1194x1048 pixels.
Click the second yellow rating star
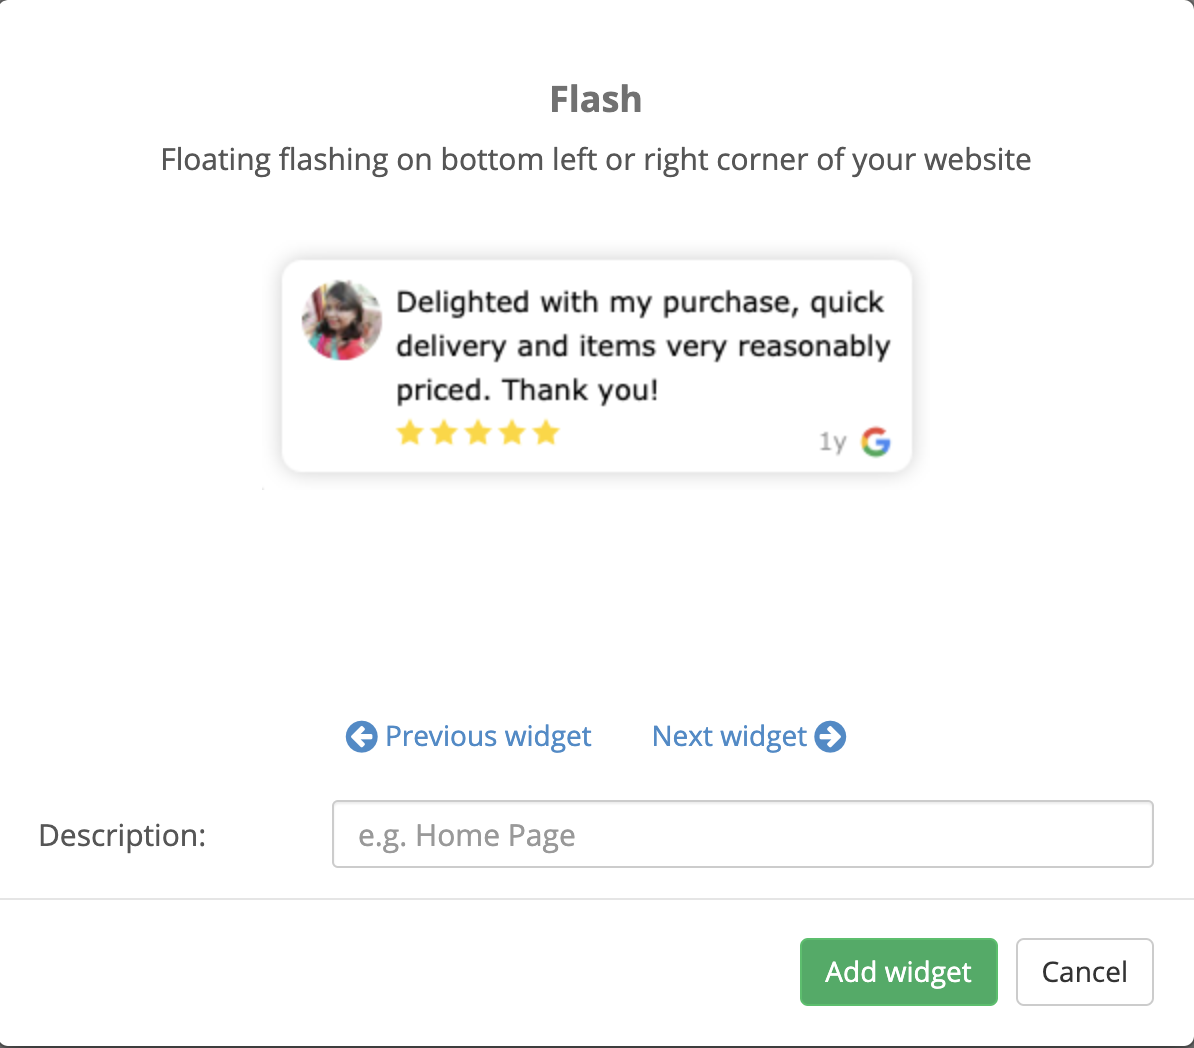click(x=444, y=433)
